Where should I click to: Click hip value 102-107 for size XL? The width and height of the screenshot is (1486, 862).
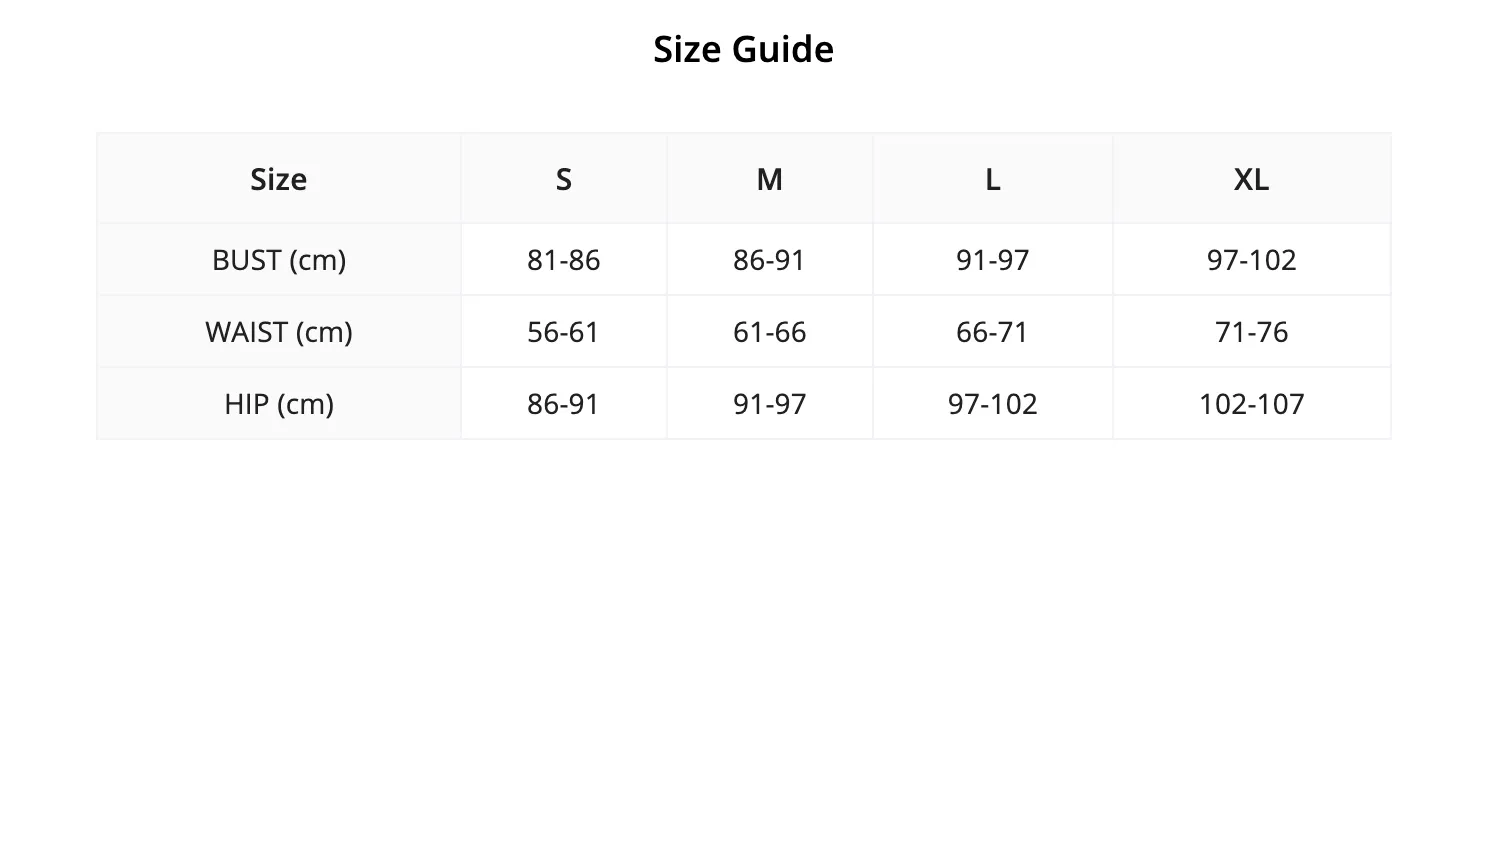point(1251,404)
